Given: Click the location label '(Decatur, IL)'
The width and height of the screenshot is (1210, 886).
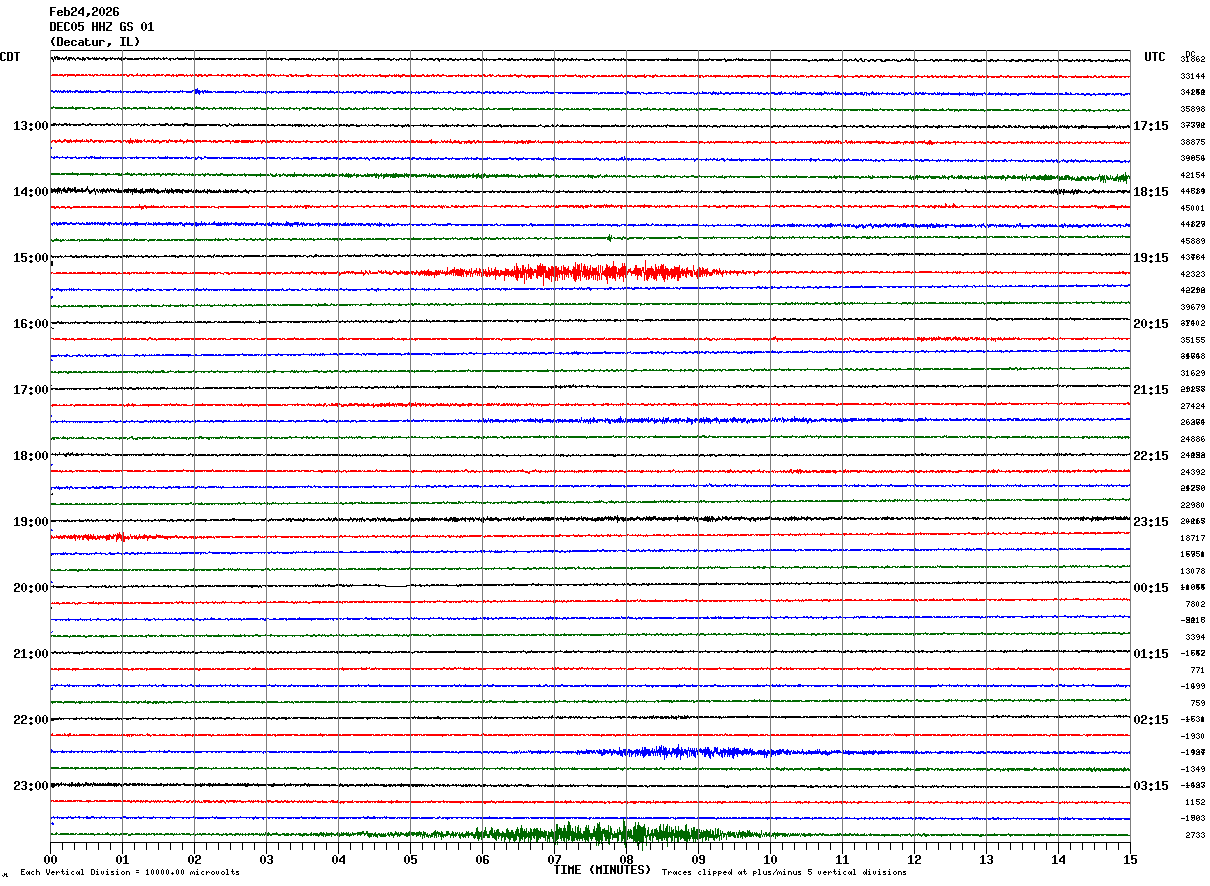Looking at the screenshot, I should pos(95,42).
